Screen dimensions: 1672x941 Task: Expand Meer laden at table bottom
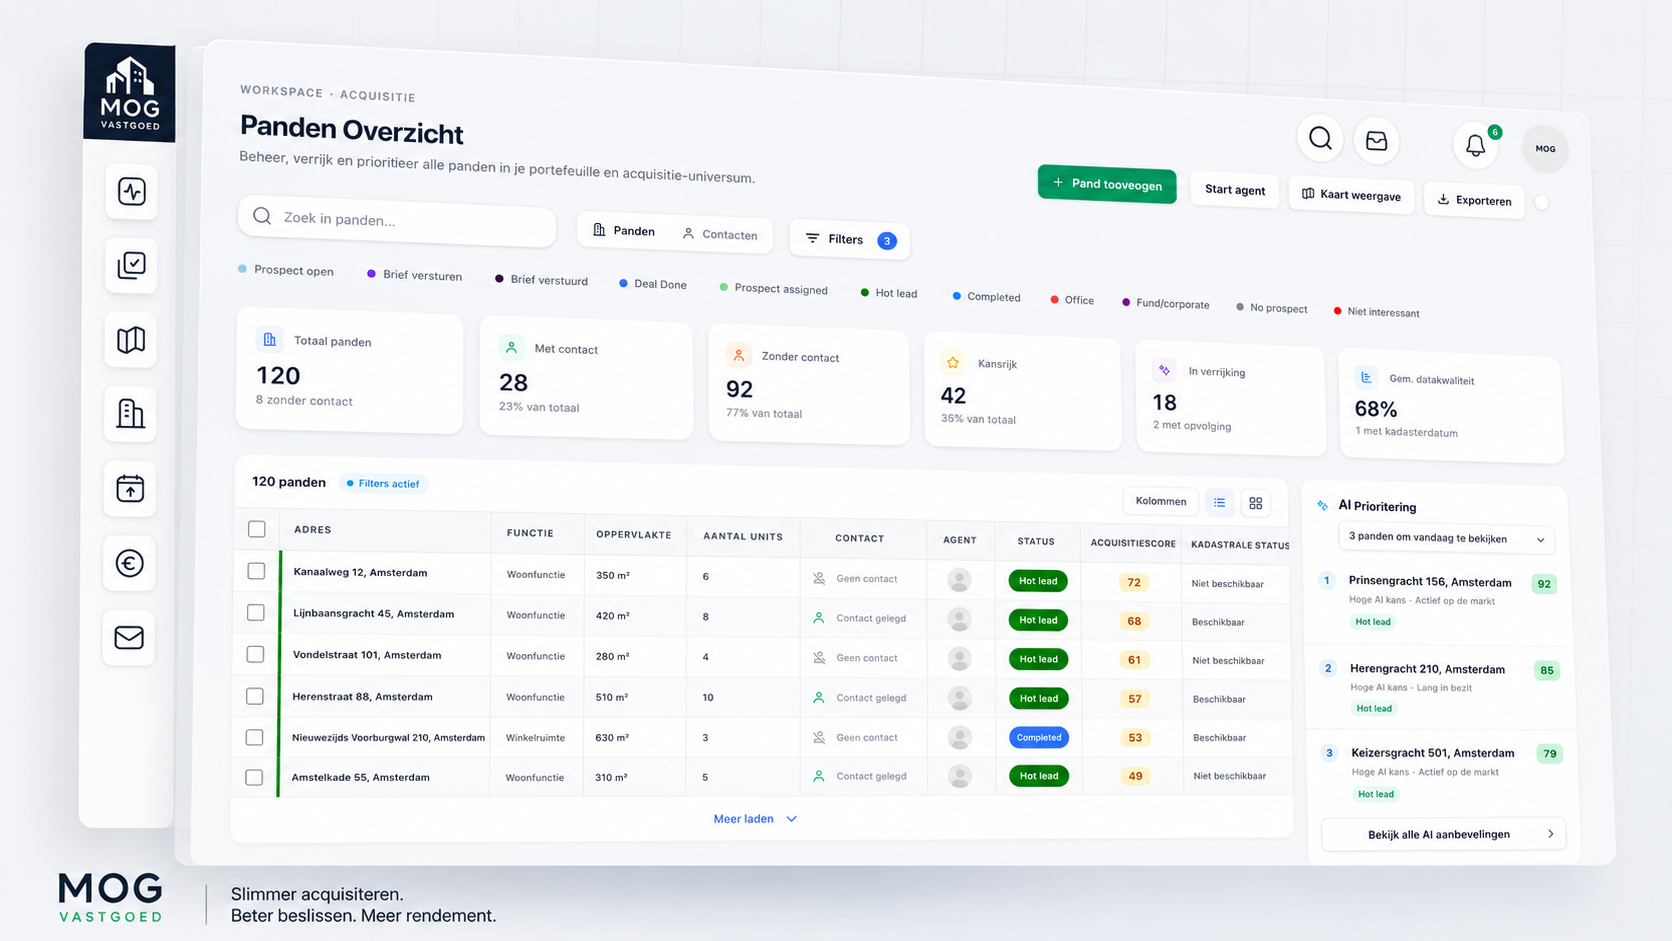[x=755, y=819]
